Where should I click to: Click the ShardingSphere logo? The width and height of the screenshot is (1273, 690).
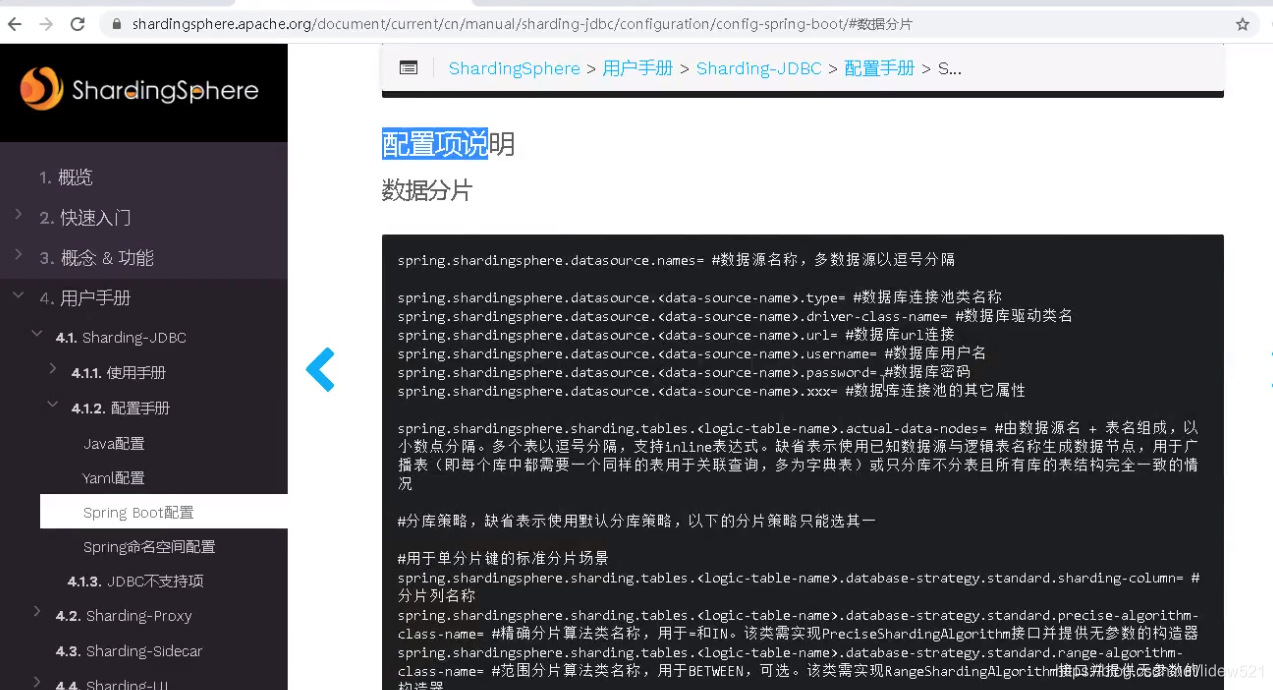140,90
